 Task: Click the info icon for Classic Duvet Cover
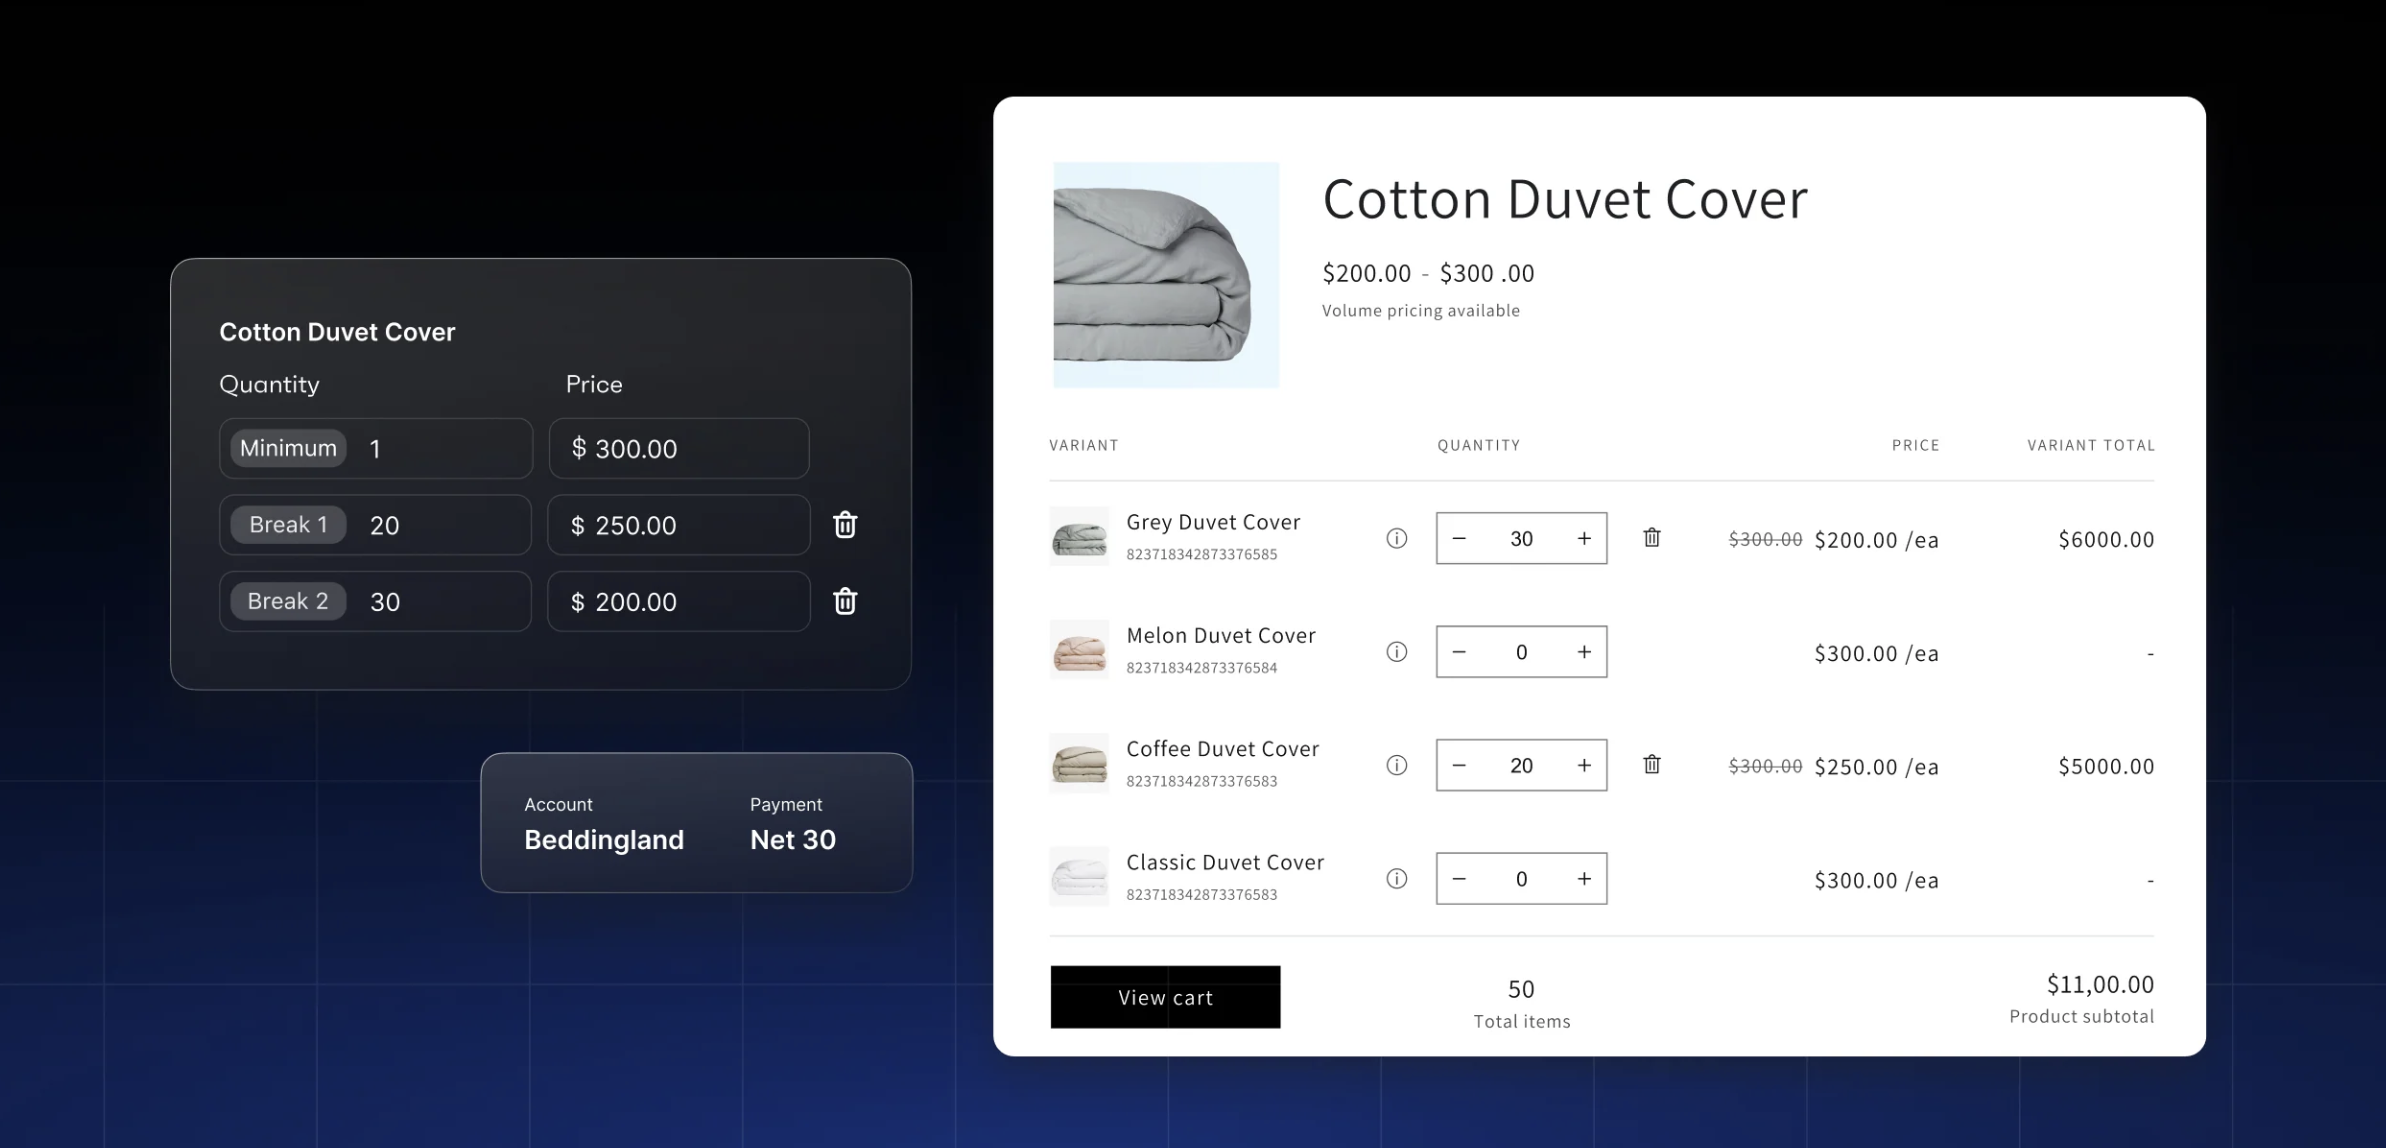[x=1397, y=879]
